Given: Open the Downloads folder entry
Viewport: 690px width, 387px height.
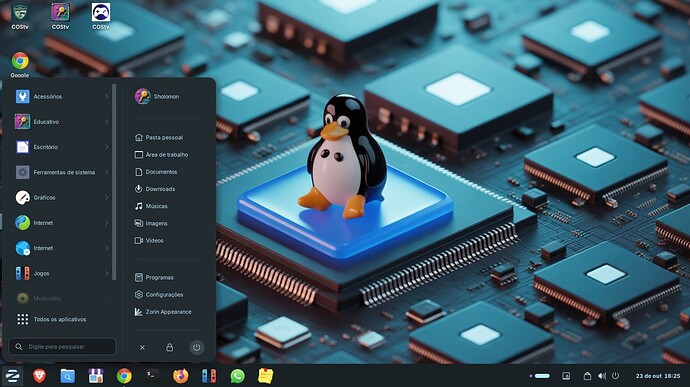Looking at the screenshot, I should pos(155,189).
